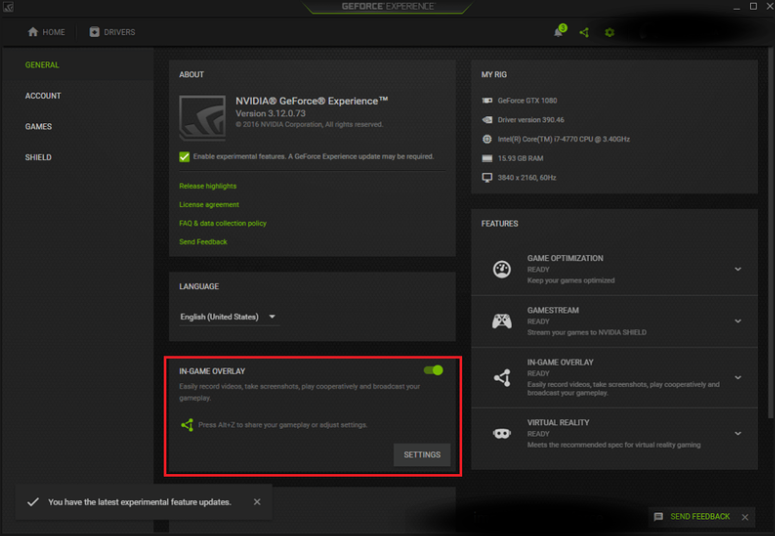This screenshot has width=775, height=536.
Task: Click the Game Optimization gauge icon
Action: click(502, 269)
